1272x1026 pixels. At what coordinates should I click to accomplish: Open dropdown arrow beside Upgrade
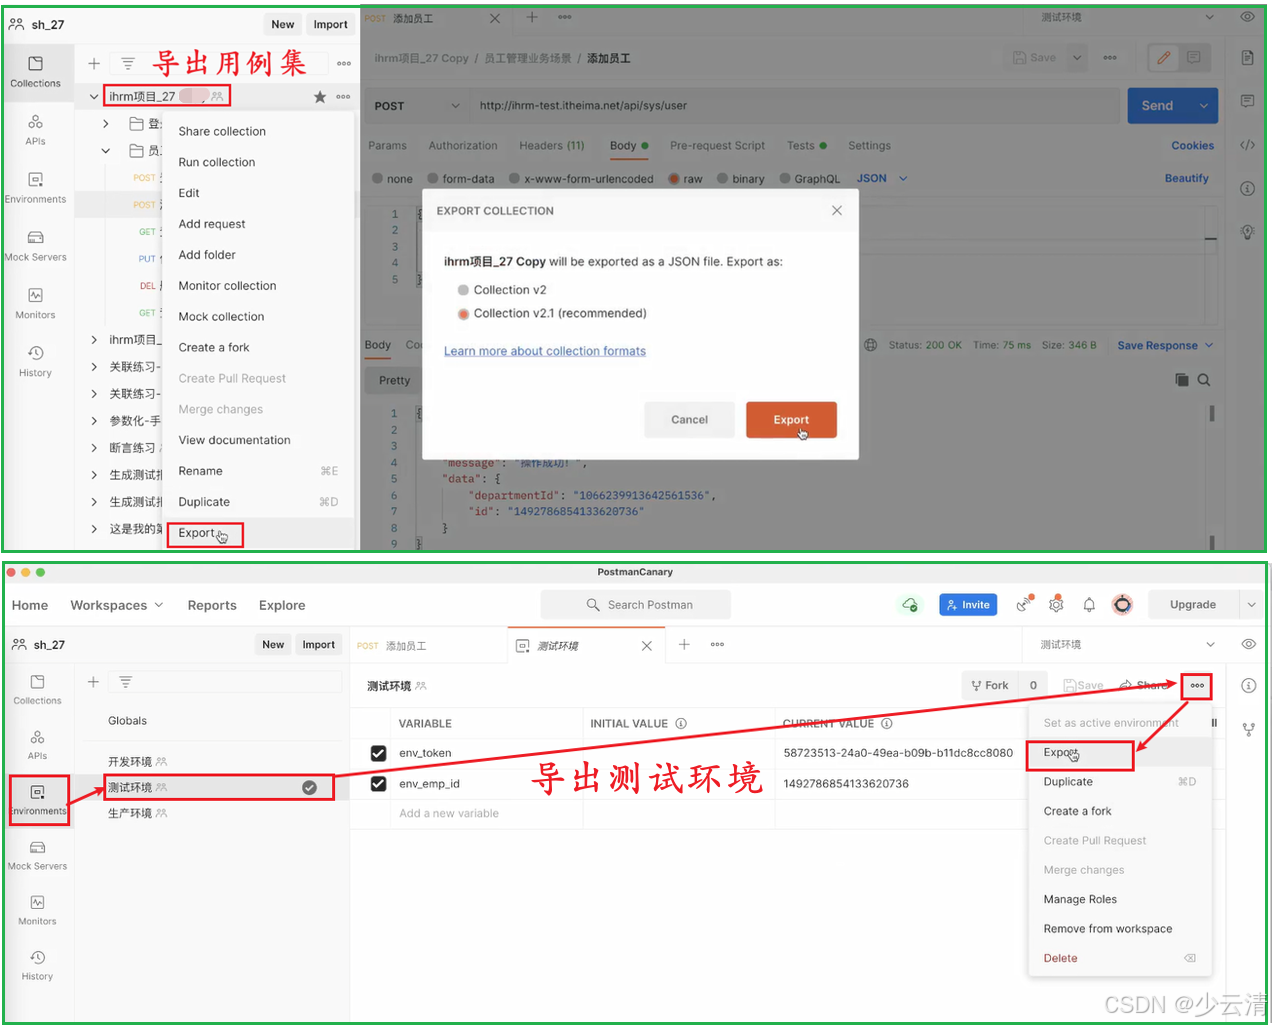1251,604
